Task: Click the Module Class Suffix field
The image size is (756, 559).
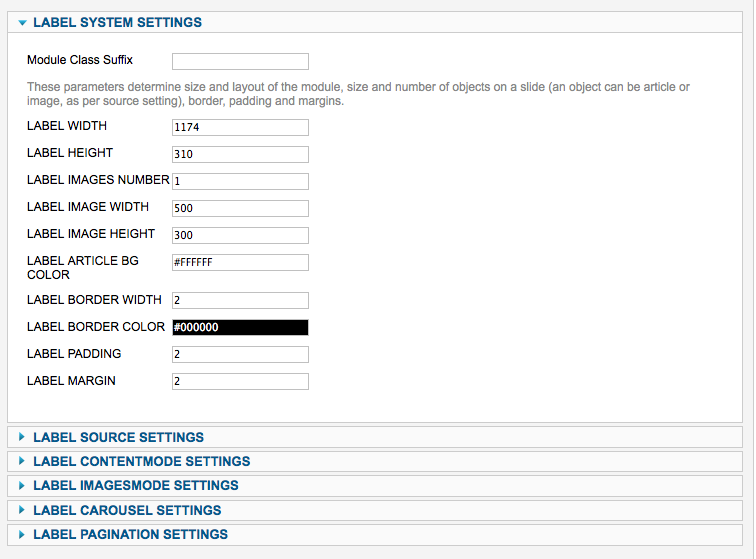Action: (240, 61)
